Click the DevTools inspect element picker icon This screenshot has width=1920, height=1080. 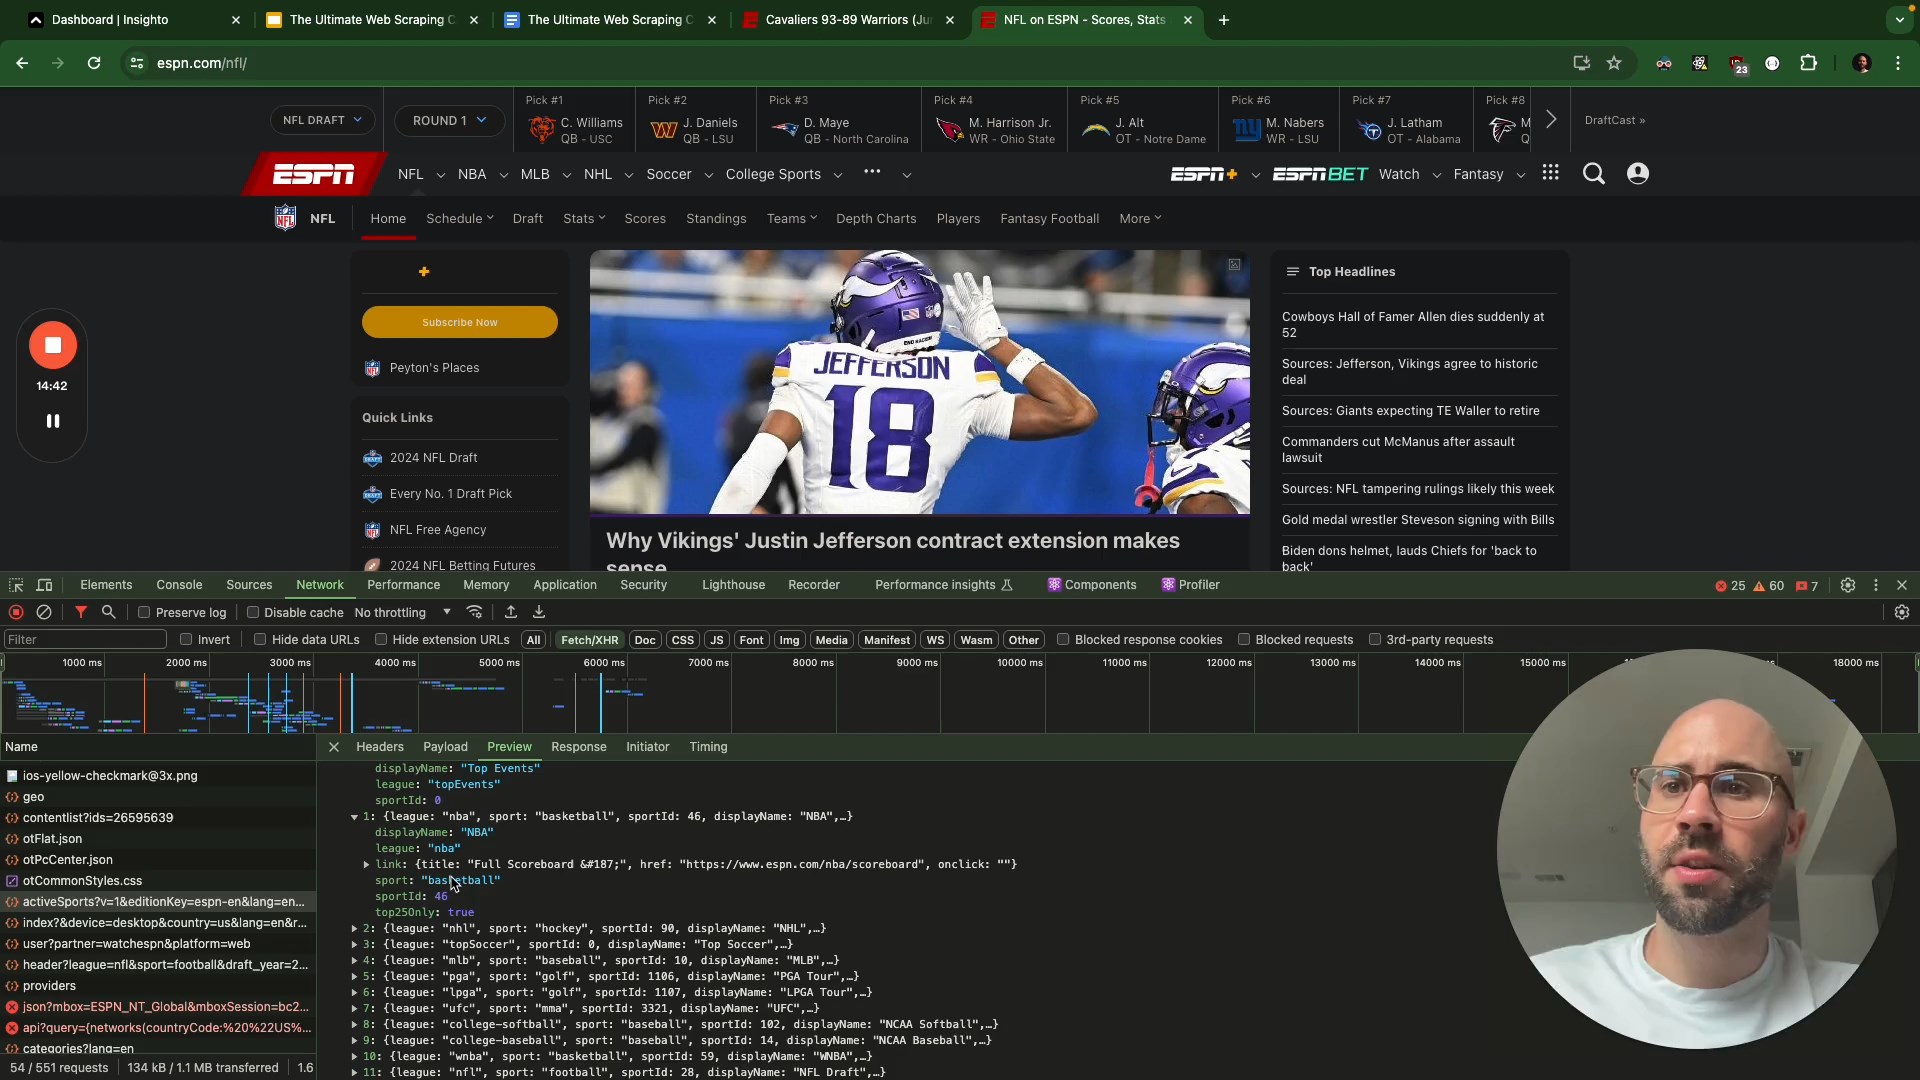[x=16, y=585]
